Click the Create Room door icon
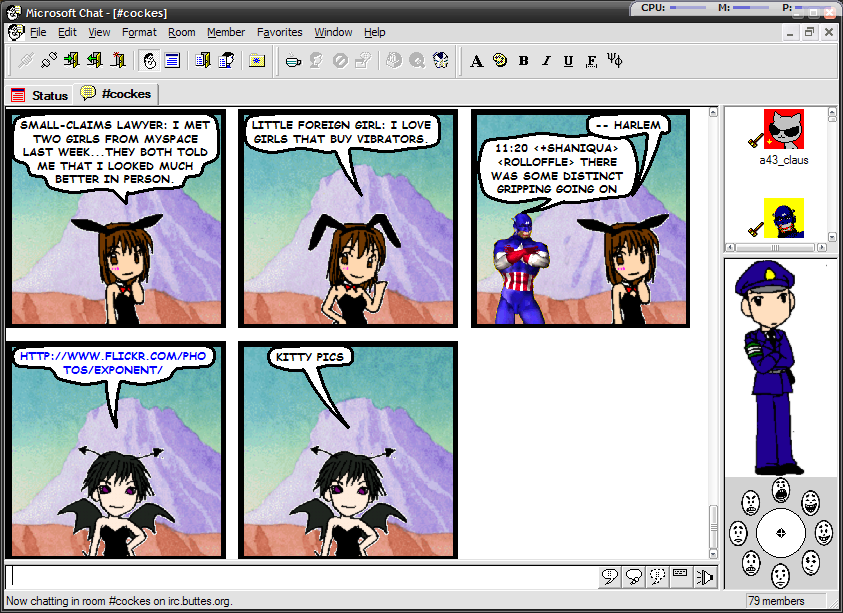This screenshot has height=613, width=843. point(118,61)
